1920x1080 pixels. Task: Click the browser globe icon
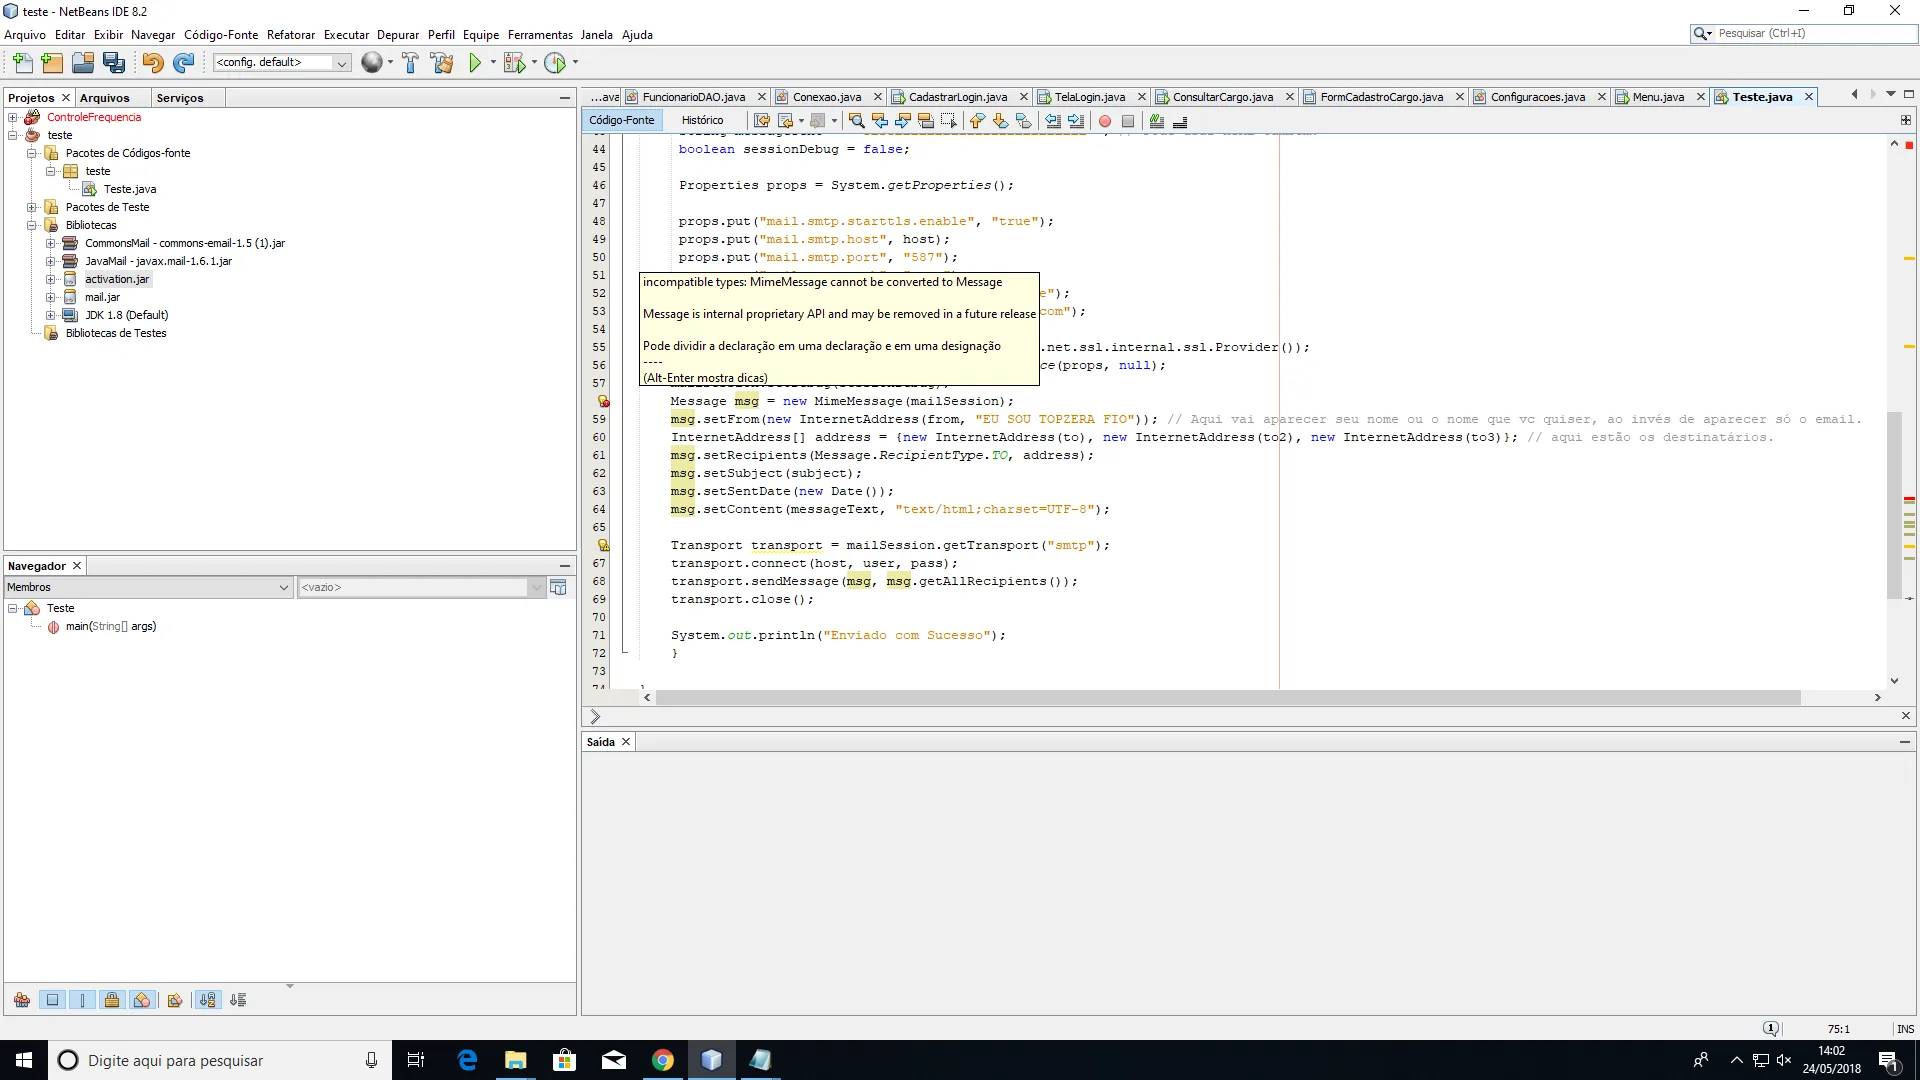pyautogui.click(x=371, y=63)
